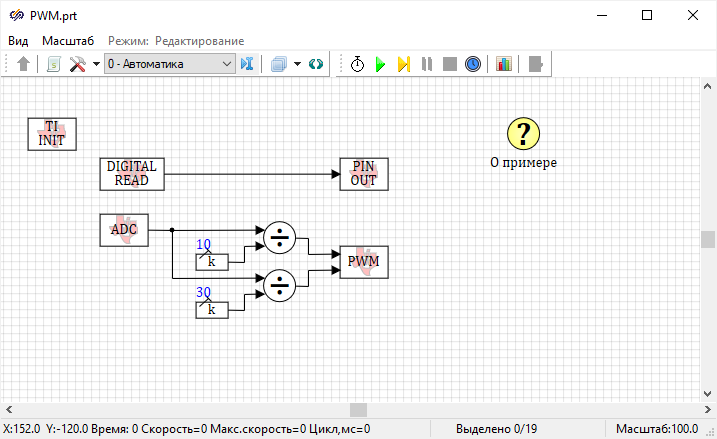Click the icon right of layer combo box
The image size is (717, 439).
tap(247, 64)
